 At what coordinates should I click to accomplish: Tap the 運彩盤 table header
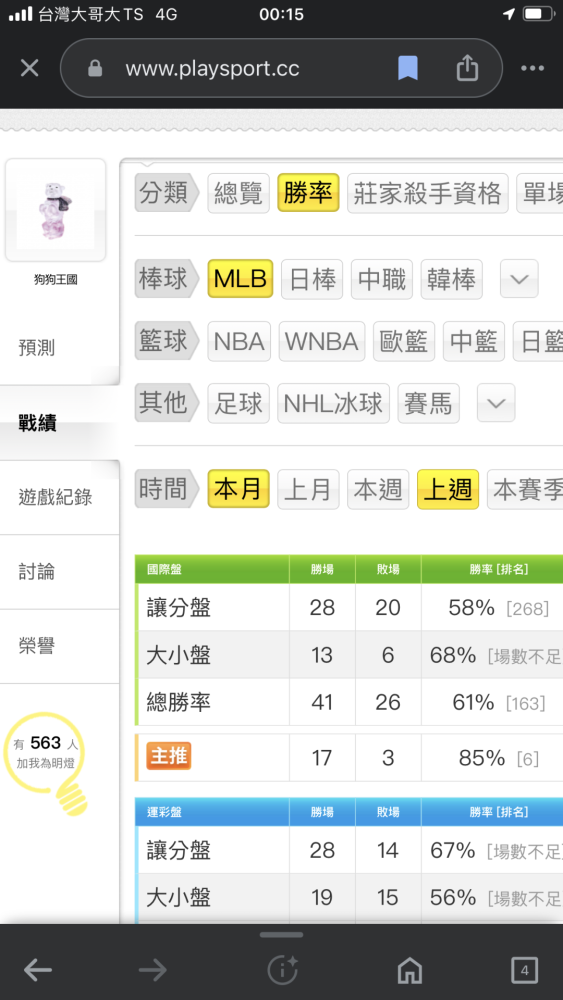165,812
